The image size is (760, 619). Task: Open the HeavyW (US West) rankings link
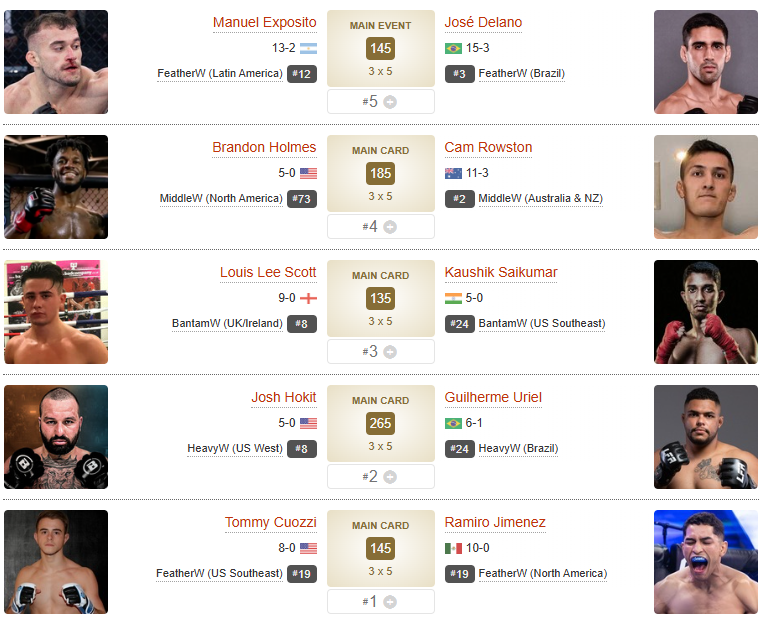coord(235,448)
